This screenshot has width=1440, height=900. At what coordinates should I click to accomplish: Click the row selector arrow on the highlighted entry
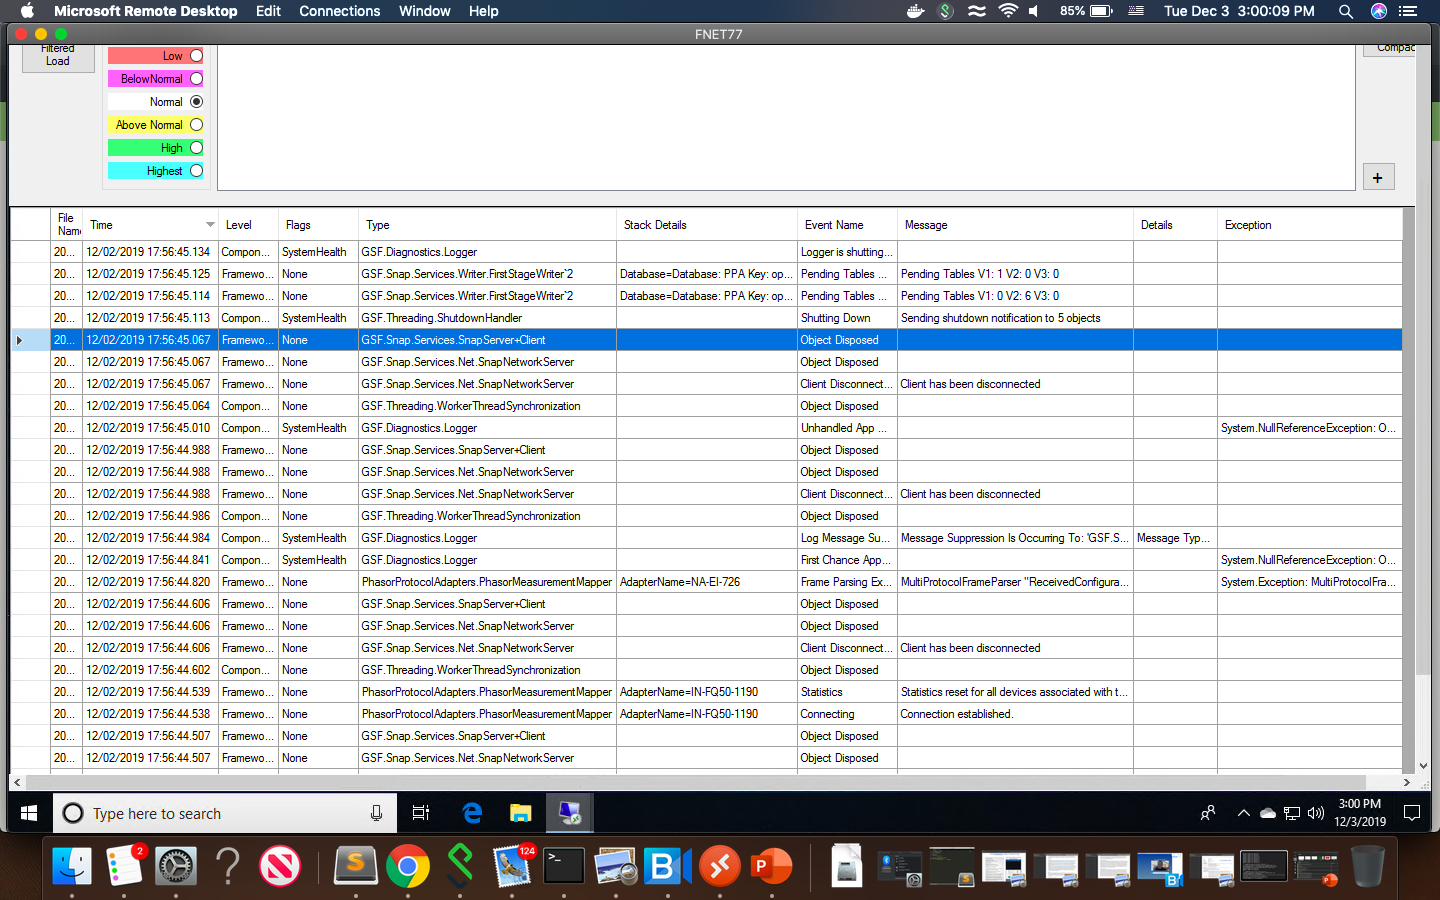(18, 339)
